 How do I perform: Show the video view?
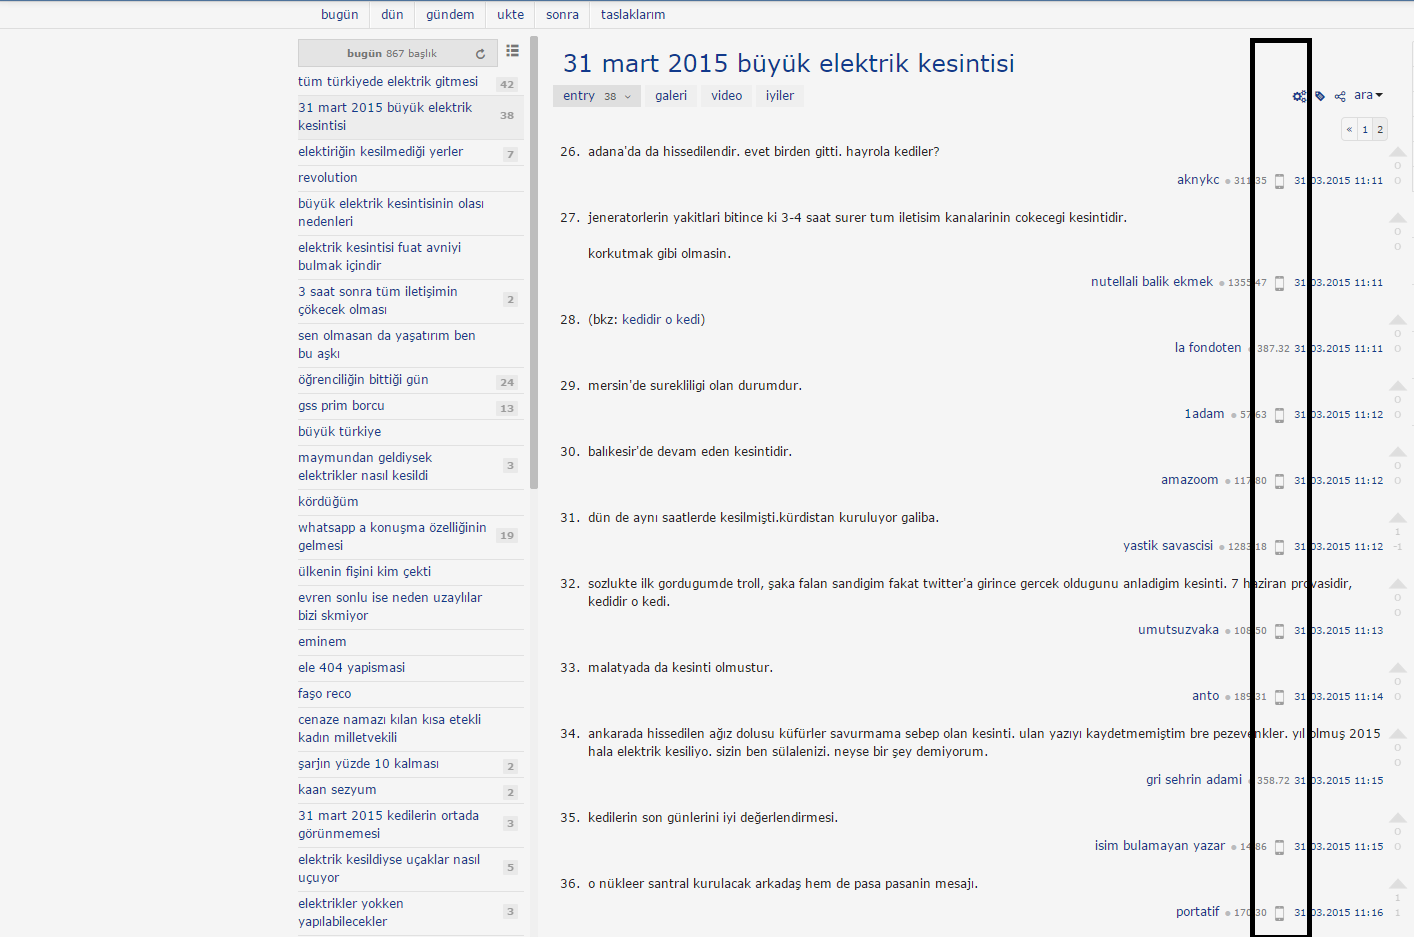pos(727,96)
